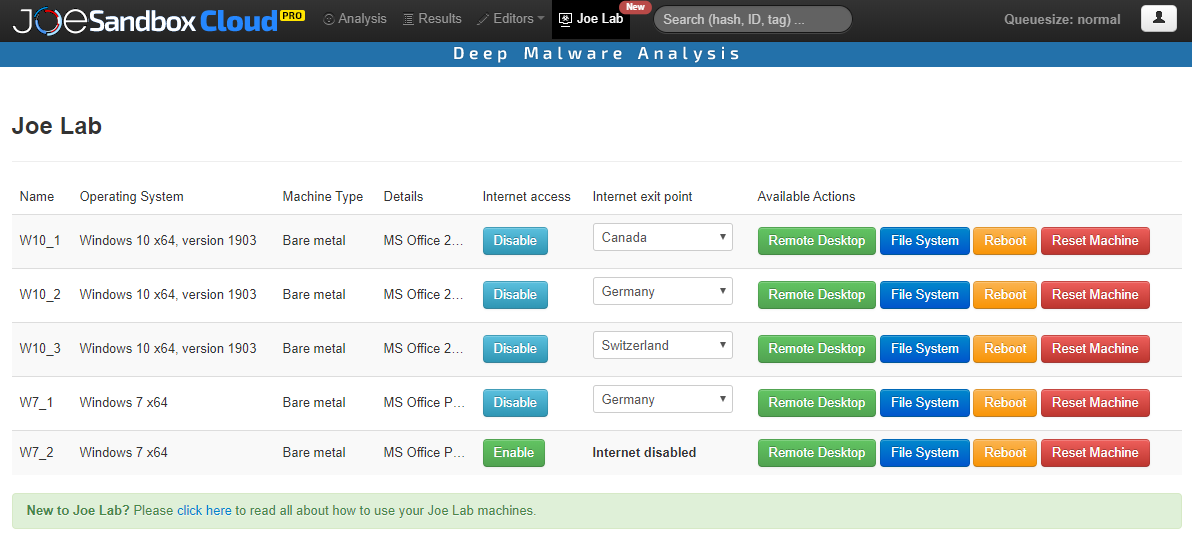Enable internet access for W7_2
This screenshot has height=539, width=1192.
(x=514, y=453)
